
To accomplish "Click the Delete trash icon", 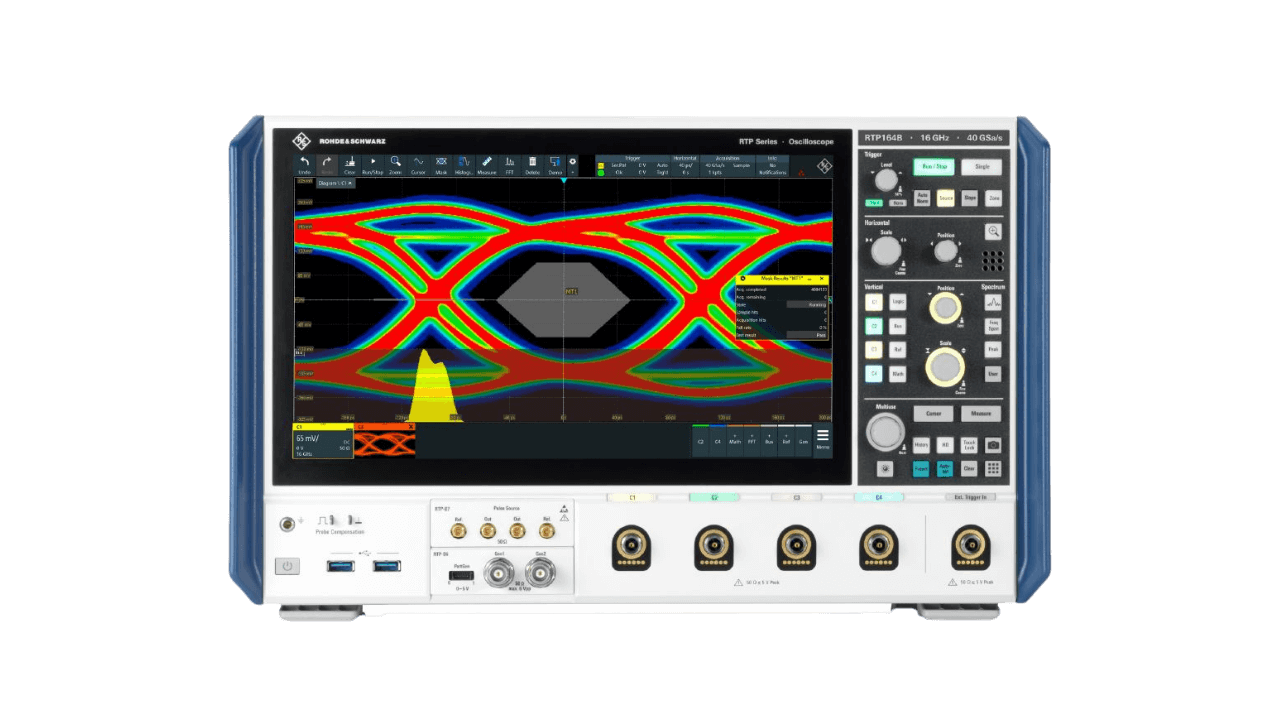I will click(x=532, y=165).
